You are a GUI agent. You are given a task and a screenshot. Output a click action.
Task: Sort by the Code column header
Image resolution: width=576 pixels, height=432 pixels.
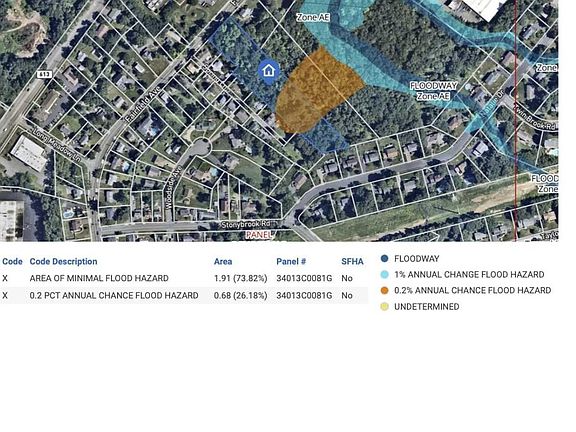point(12,262)
